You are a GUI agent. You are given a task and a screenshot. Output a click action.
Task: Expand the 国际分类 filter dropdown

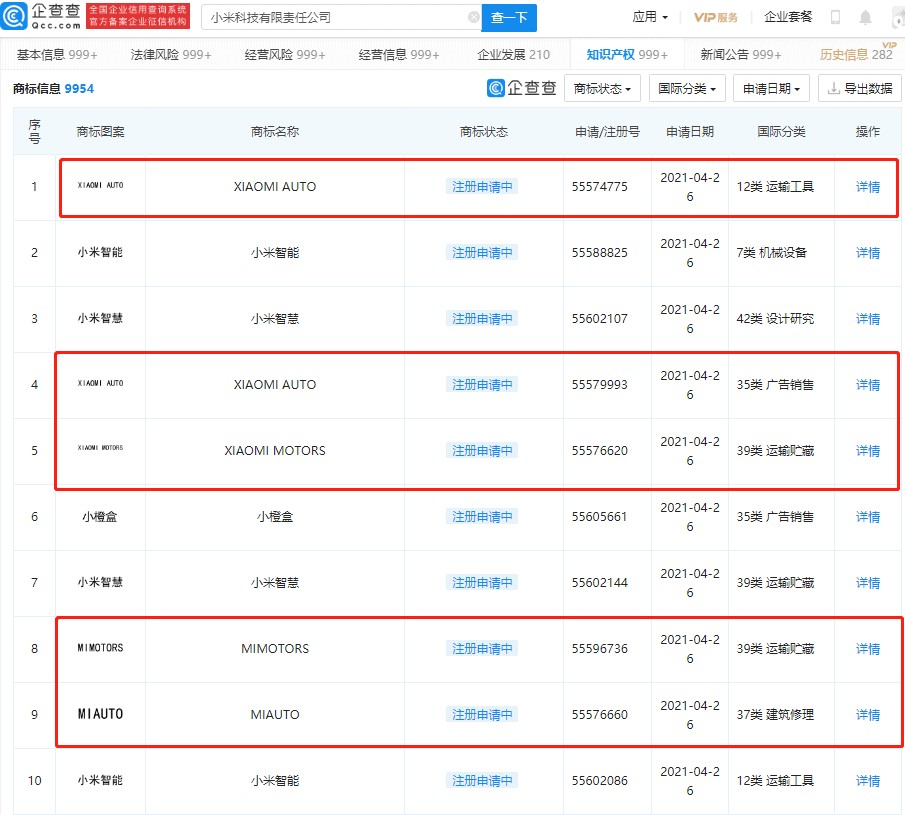tap(687, 88)
